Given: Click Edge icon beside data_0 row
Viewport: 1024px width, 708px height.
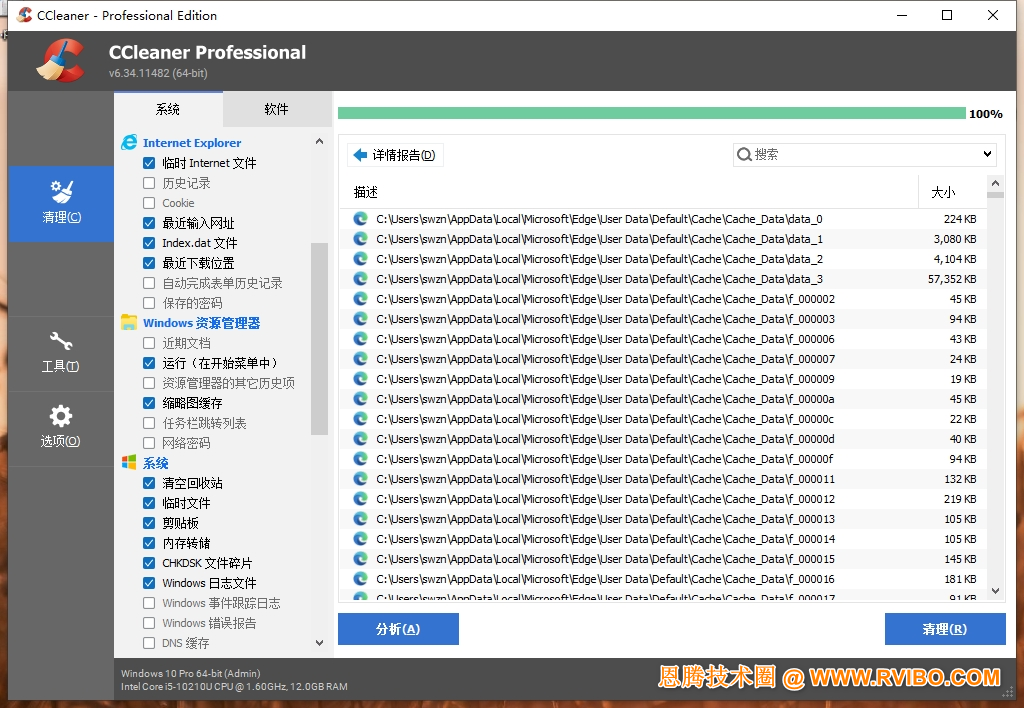Looking at the screenshot, I should (360, 219).
